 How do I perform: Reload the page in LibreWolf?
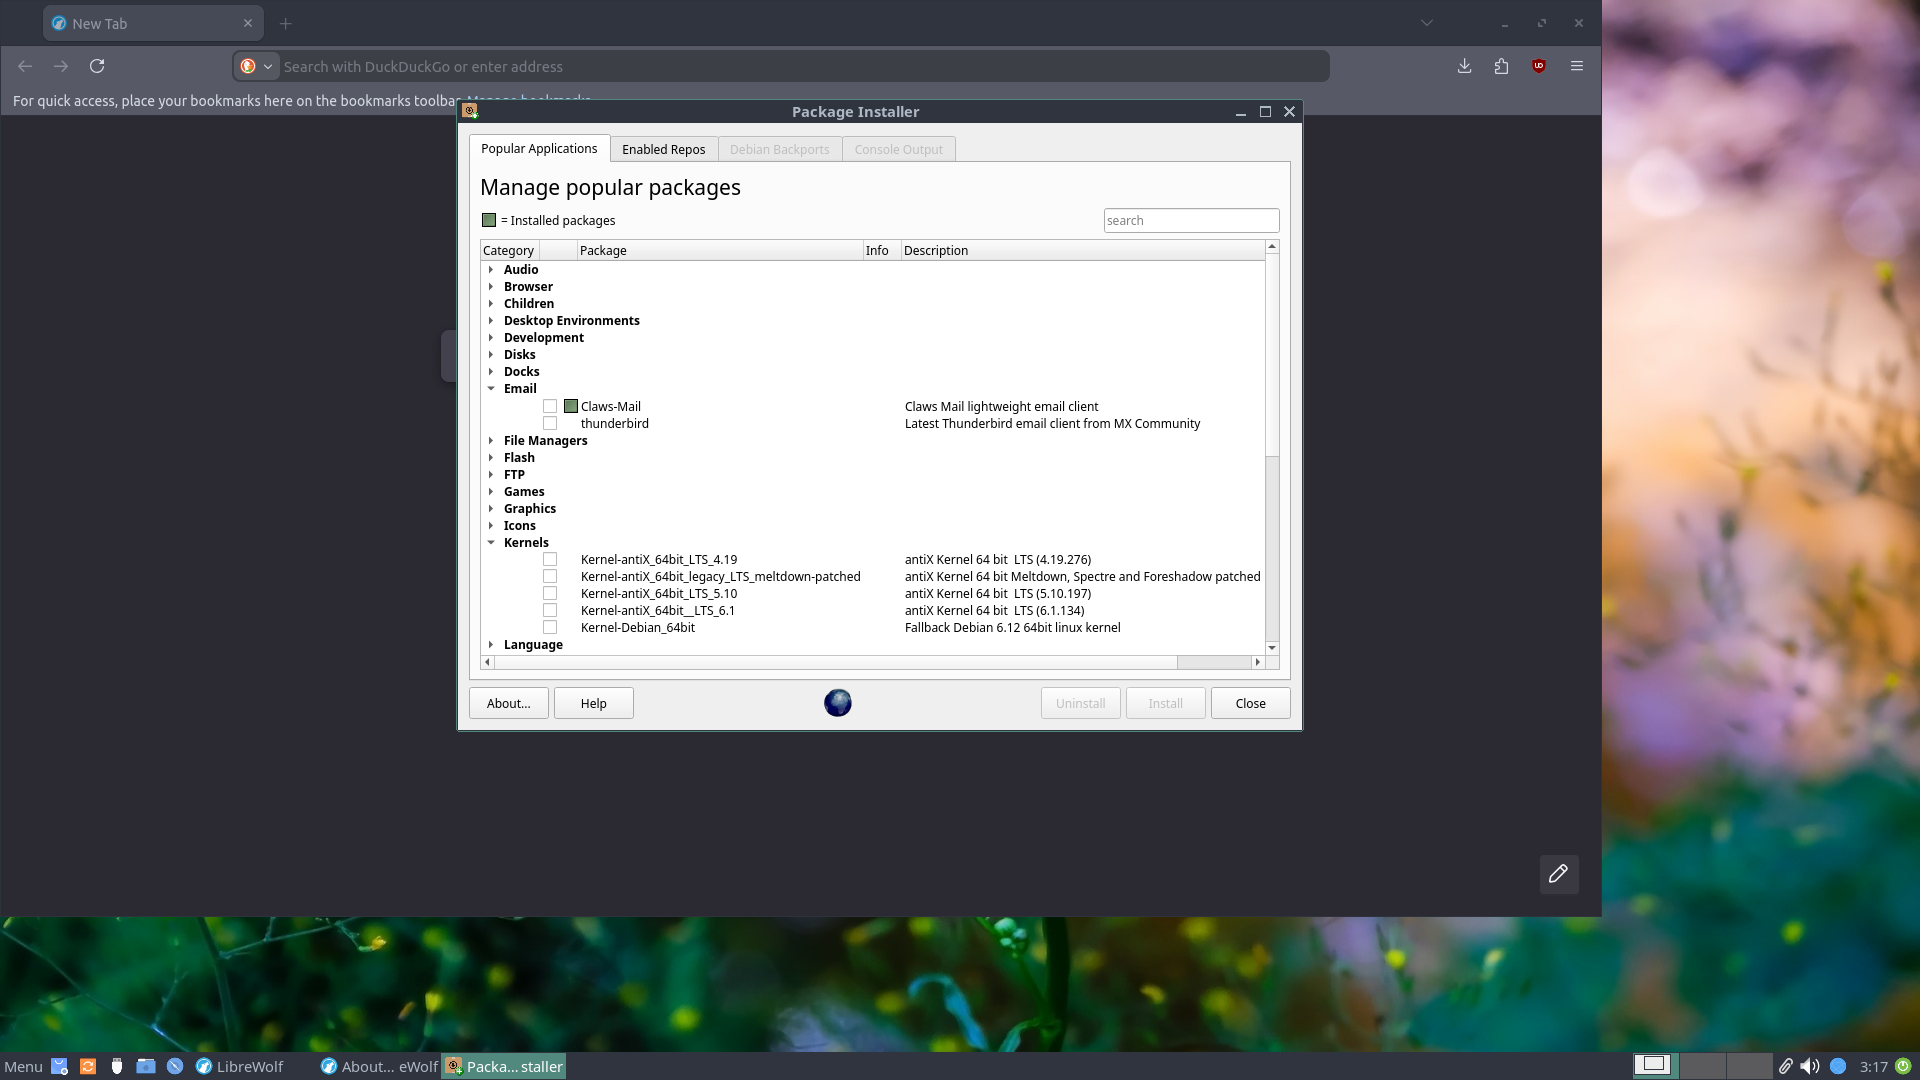tap(97, 66)
